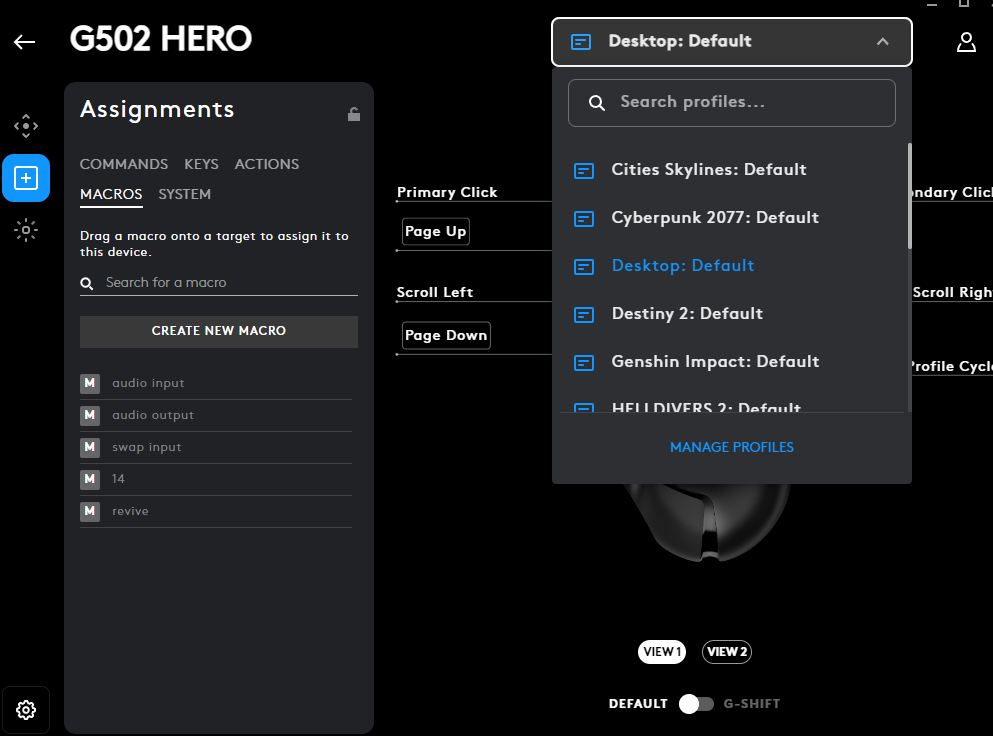Choose Desktop: Default profile in list
This screenshot has width=993, height=736.
[731, 266]
